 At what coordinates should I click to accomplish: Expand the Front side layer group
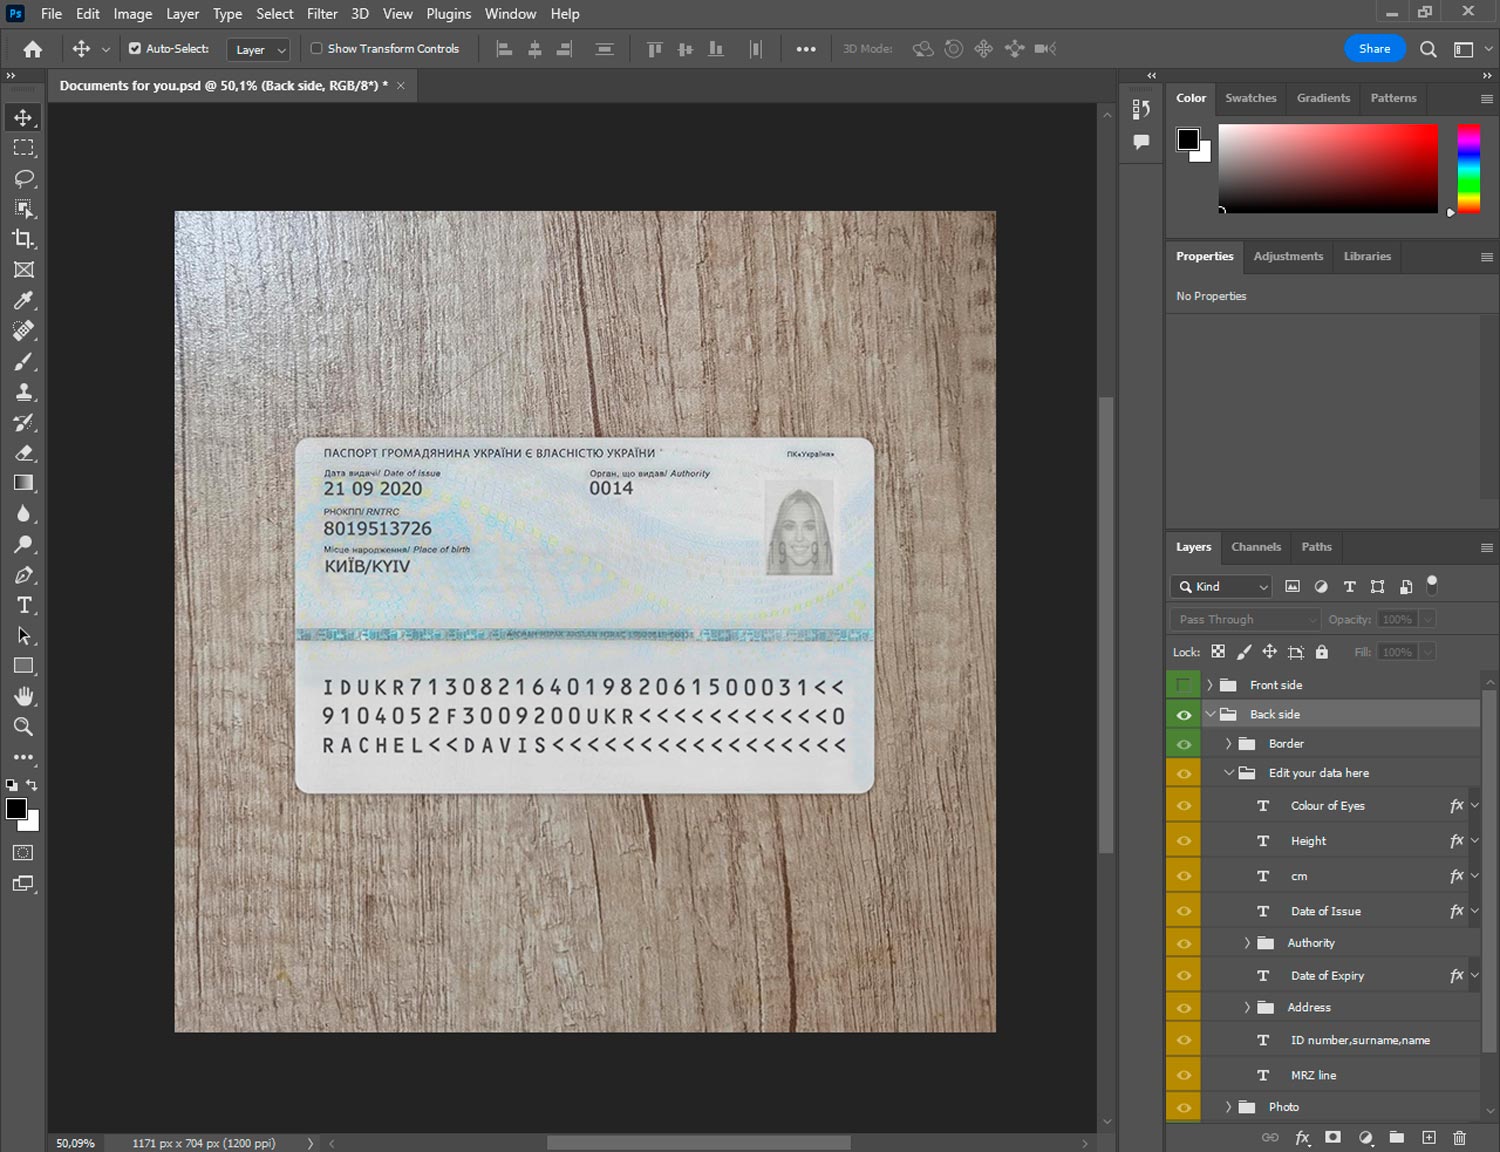tap(1209, 685)
